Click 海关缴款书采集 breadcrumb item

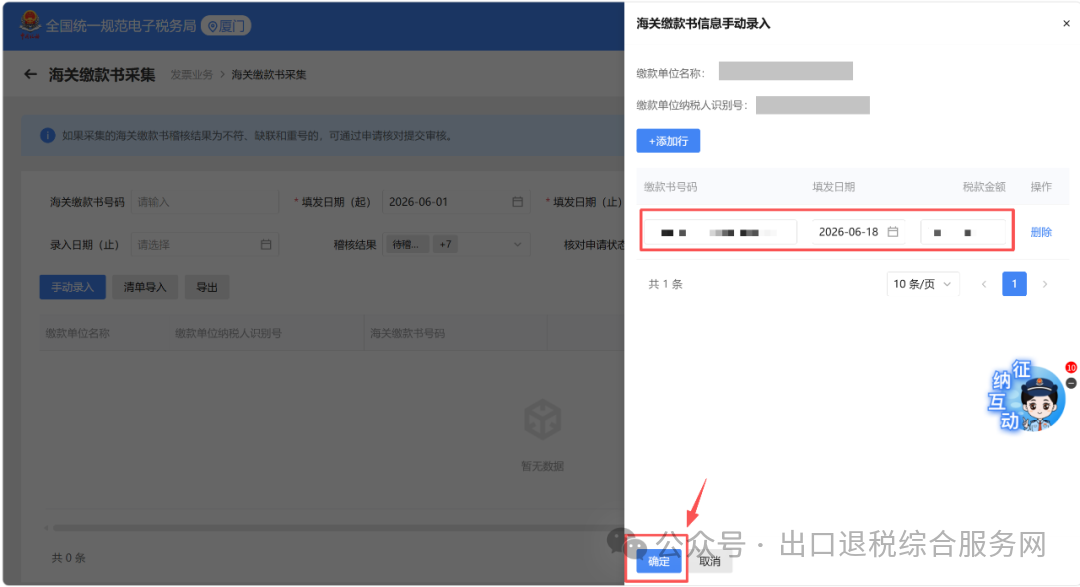click(x=269, y=74)
